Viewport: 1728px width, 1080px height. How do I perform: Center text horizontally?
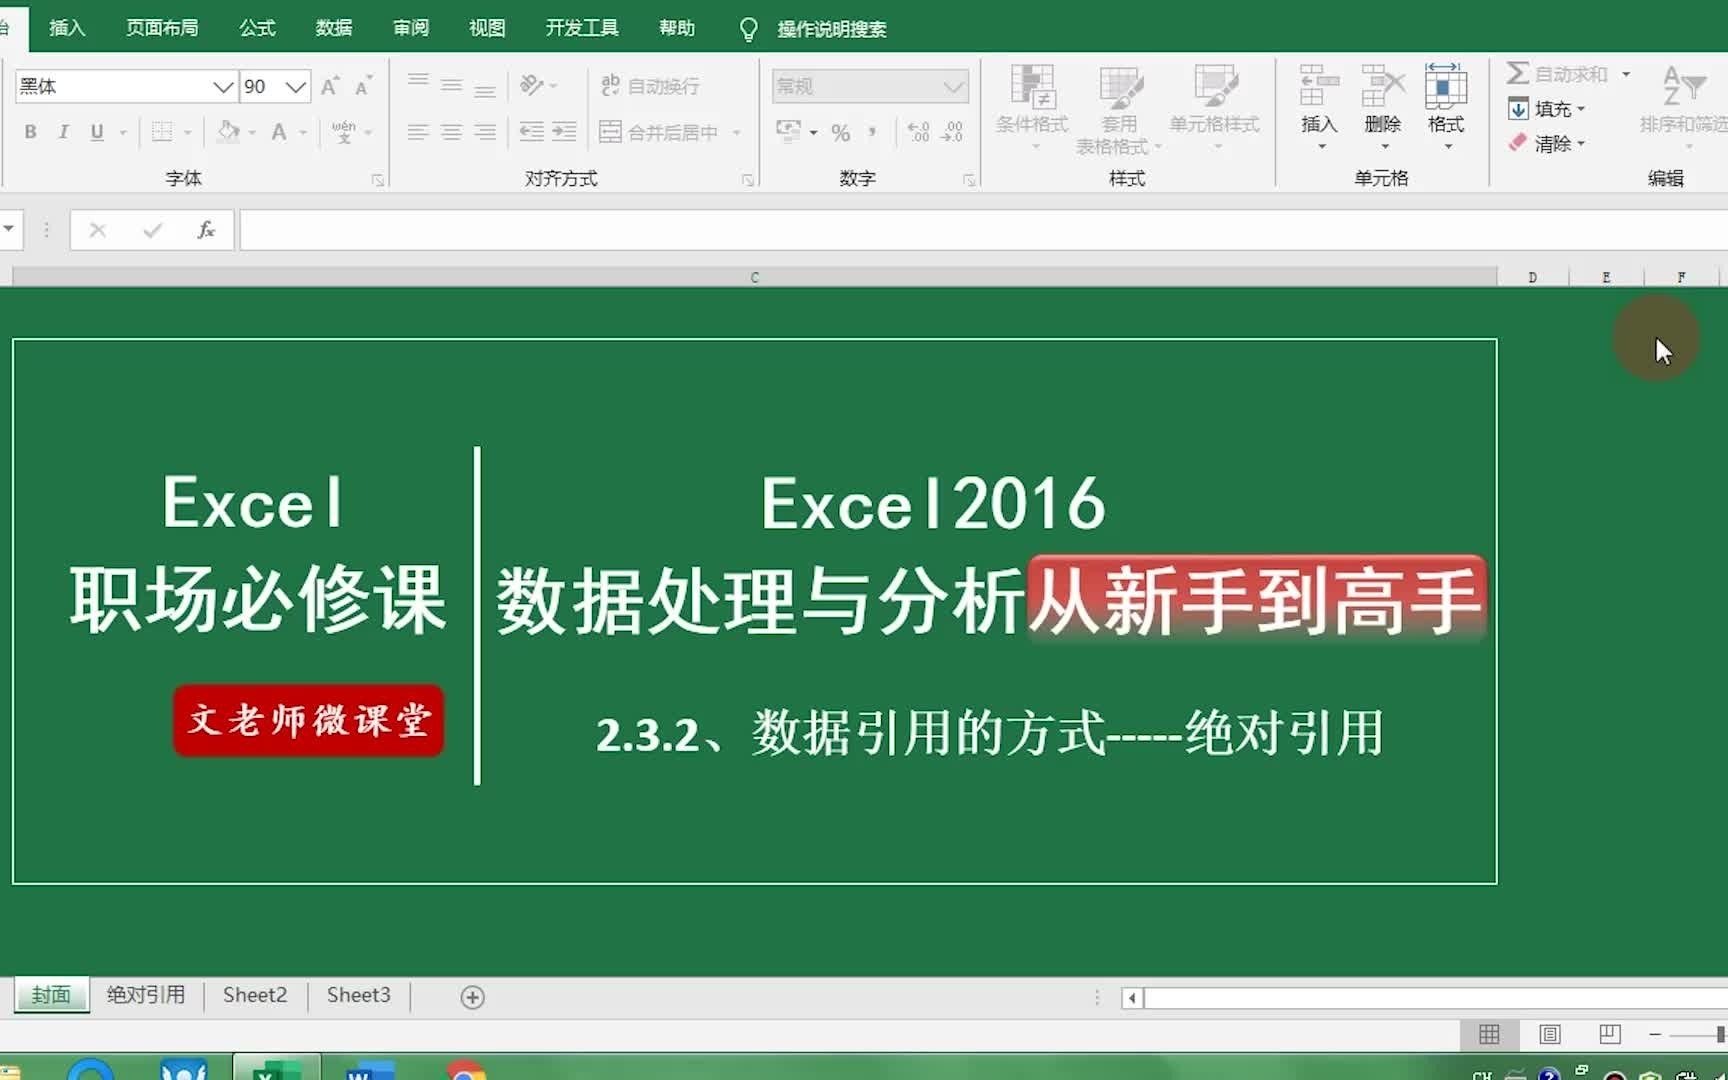(452, 132)
